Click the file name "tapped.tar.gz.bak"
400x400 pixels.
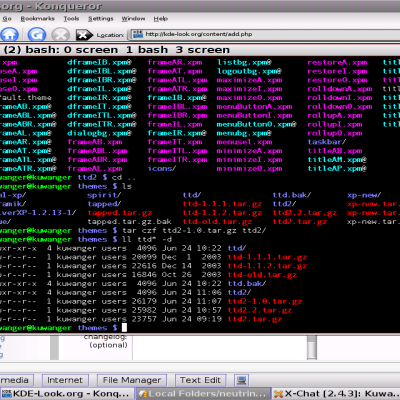[129, 222]
